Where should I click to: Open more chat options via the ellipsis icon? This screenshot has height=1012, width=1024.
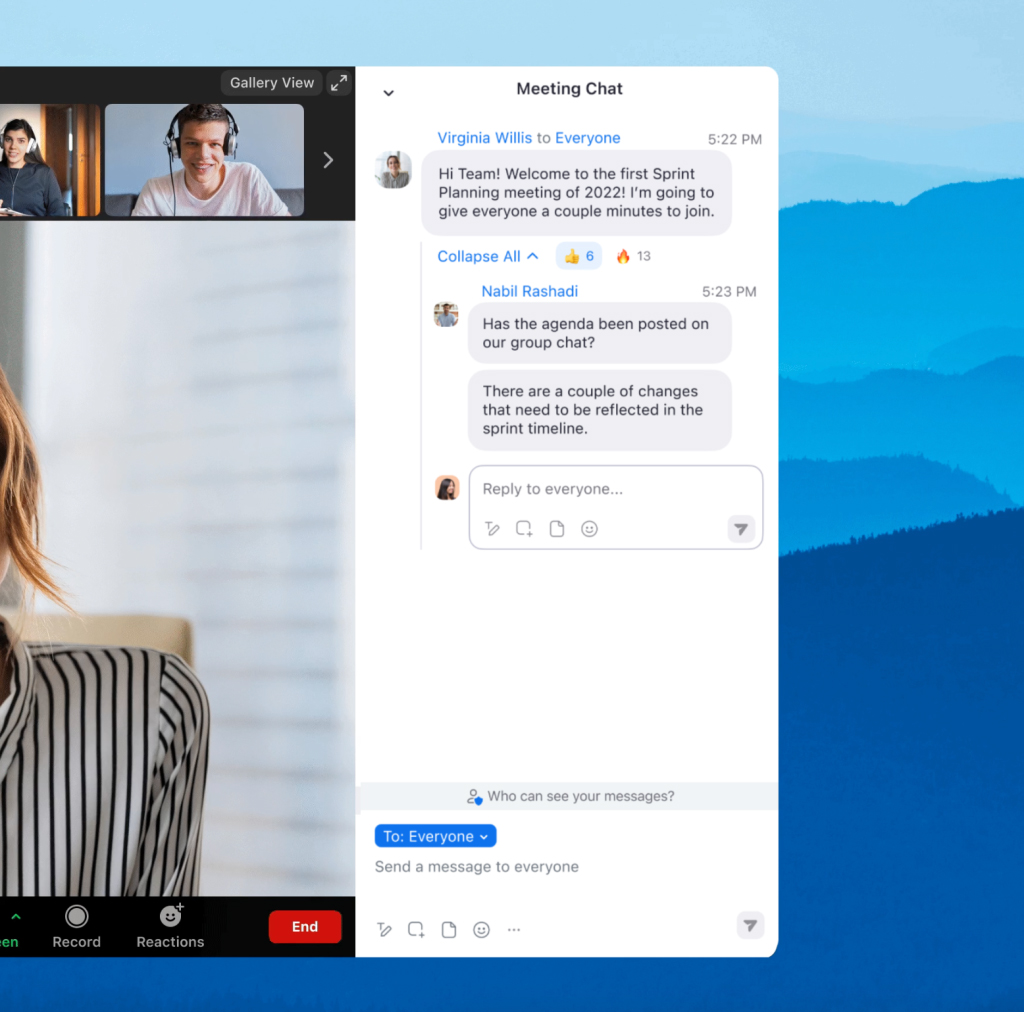pos(514,929)
